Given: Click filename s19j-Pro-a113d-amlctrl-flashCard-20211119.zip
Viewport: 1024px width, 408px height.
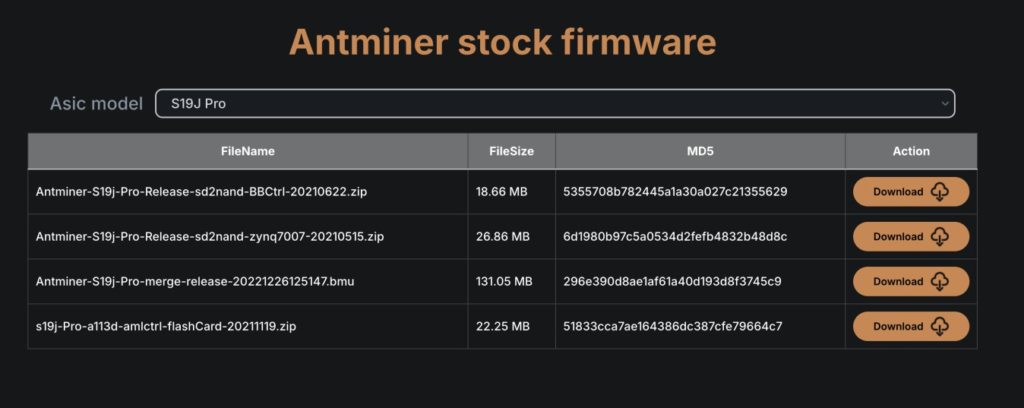Looking at the screenshot, I should click(x=166, y=326).
